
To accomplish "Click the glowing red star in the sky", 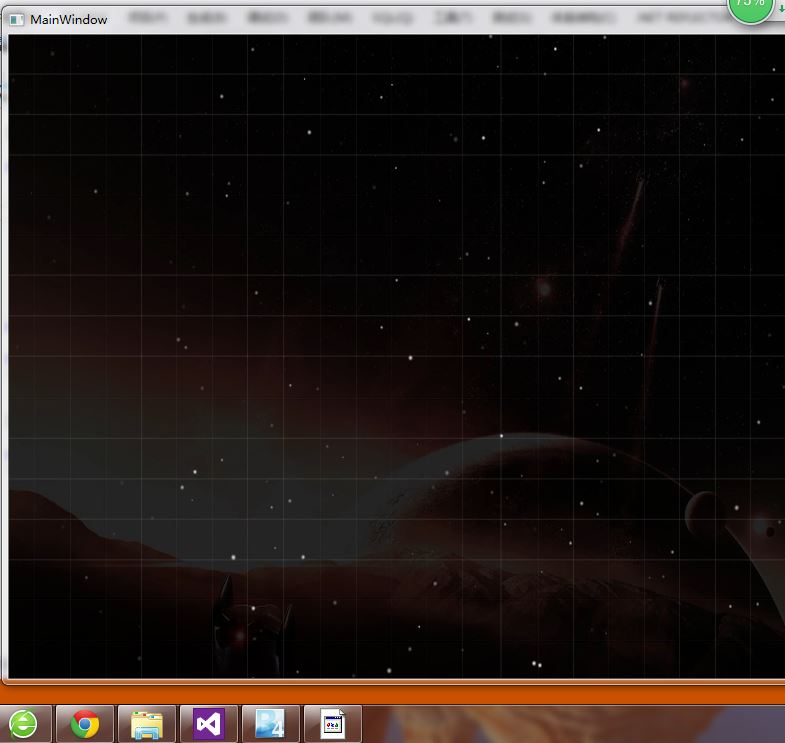I will tap(544, 289).
